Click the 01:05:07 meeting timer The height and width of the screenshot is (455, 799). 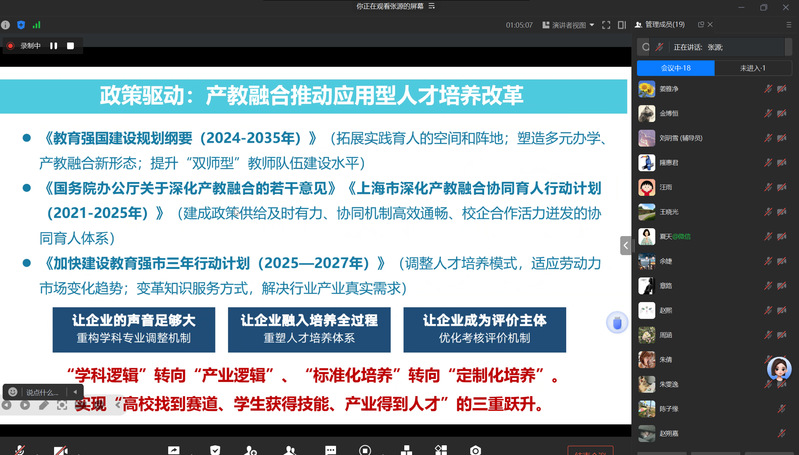(519, 25)
